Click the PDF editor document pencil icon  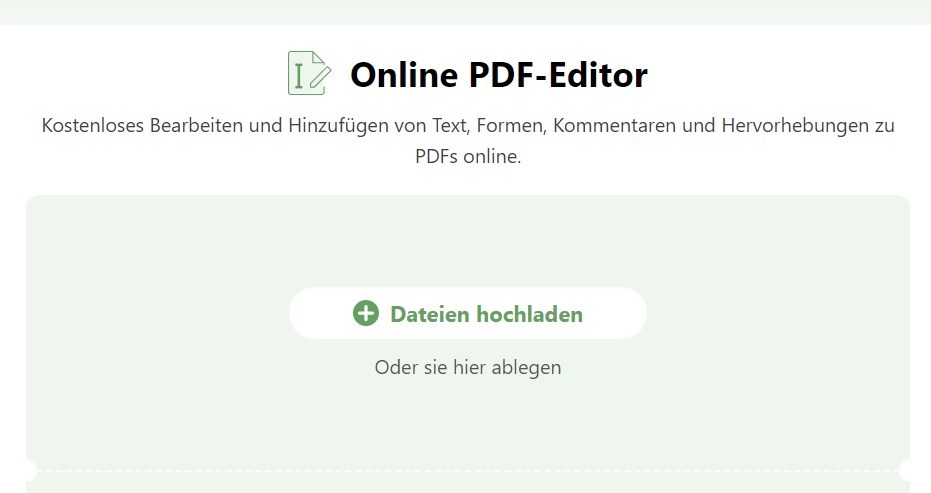click(x=309, y=73)
